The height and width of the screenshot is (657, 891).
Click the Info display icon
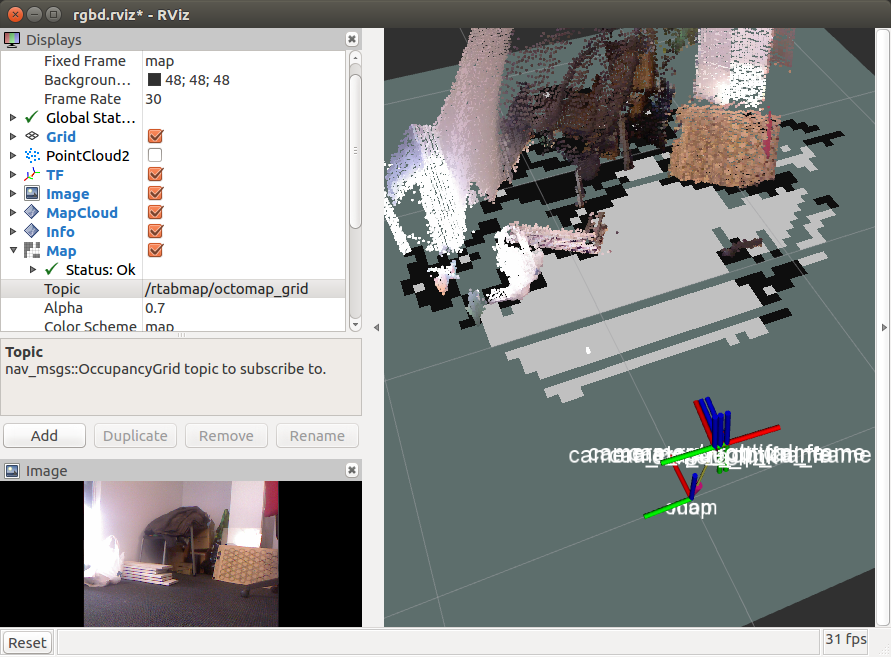pyautogui.click(x=32, y=232)
